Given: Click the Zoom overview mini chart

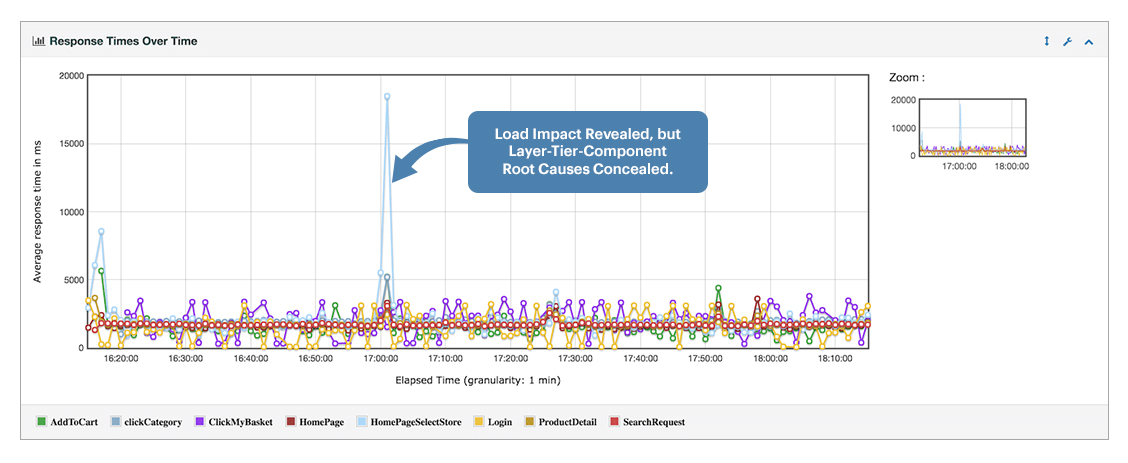Looking at the screenshot, I should (972, 127).
